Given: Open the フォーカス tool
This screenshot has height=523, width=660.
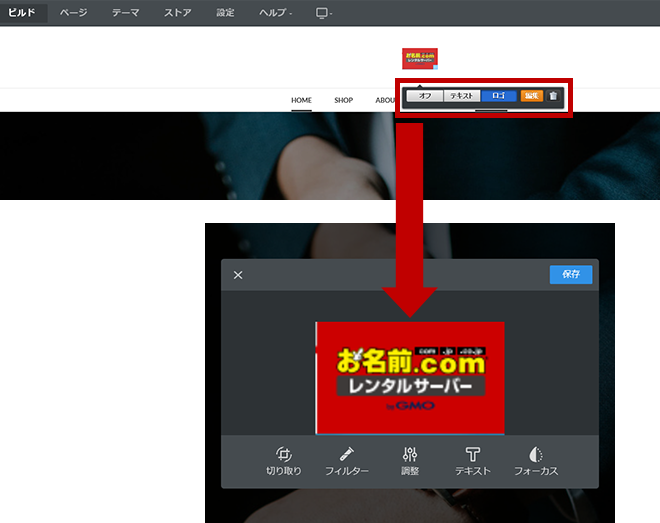Looking at the screenshot, I should tap(536, 462).
